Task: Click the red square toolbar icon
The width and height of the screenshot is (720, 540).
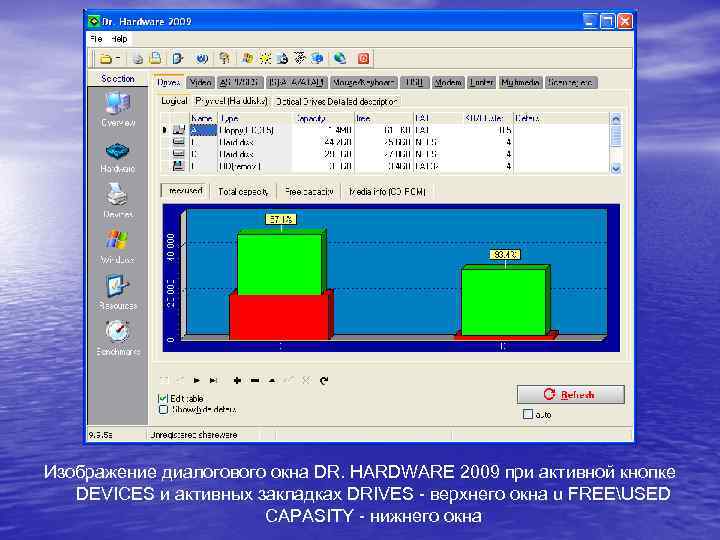Action: tap(363, 59)
